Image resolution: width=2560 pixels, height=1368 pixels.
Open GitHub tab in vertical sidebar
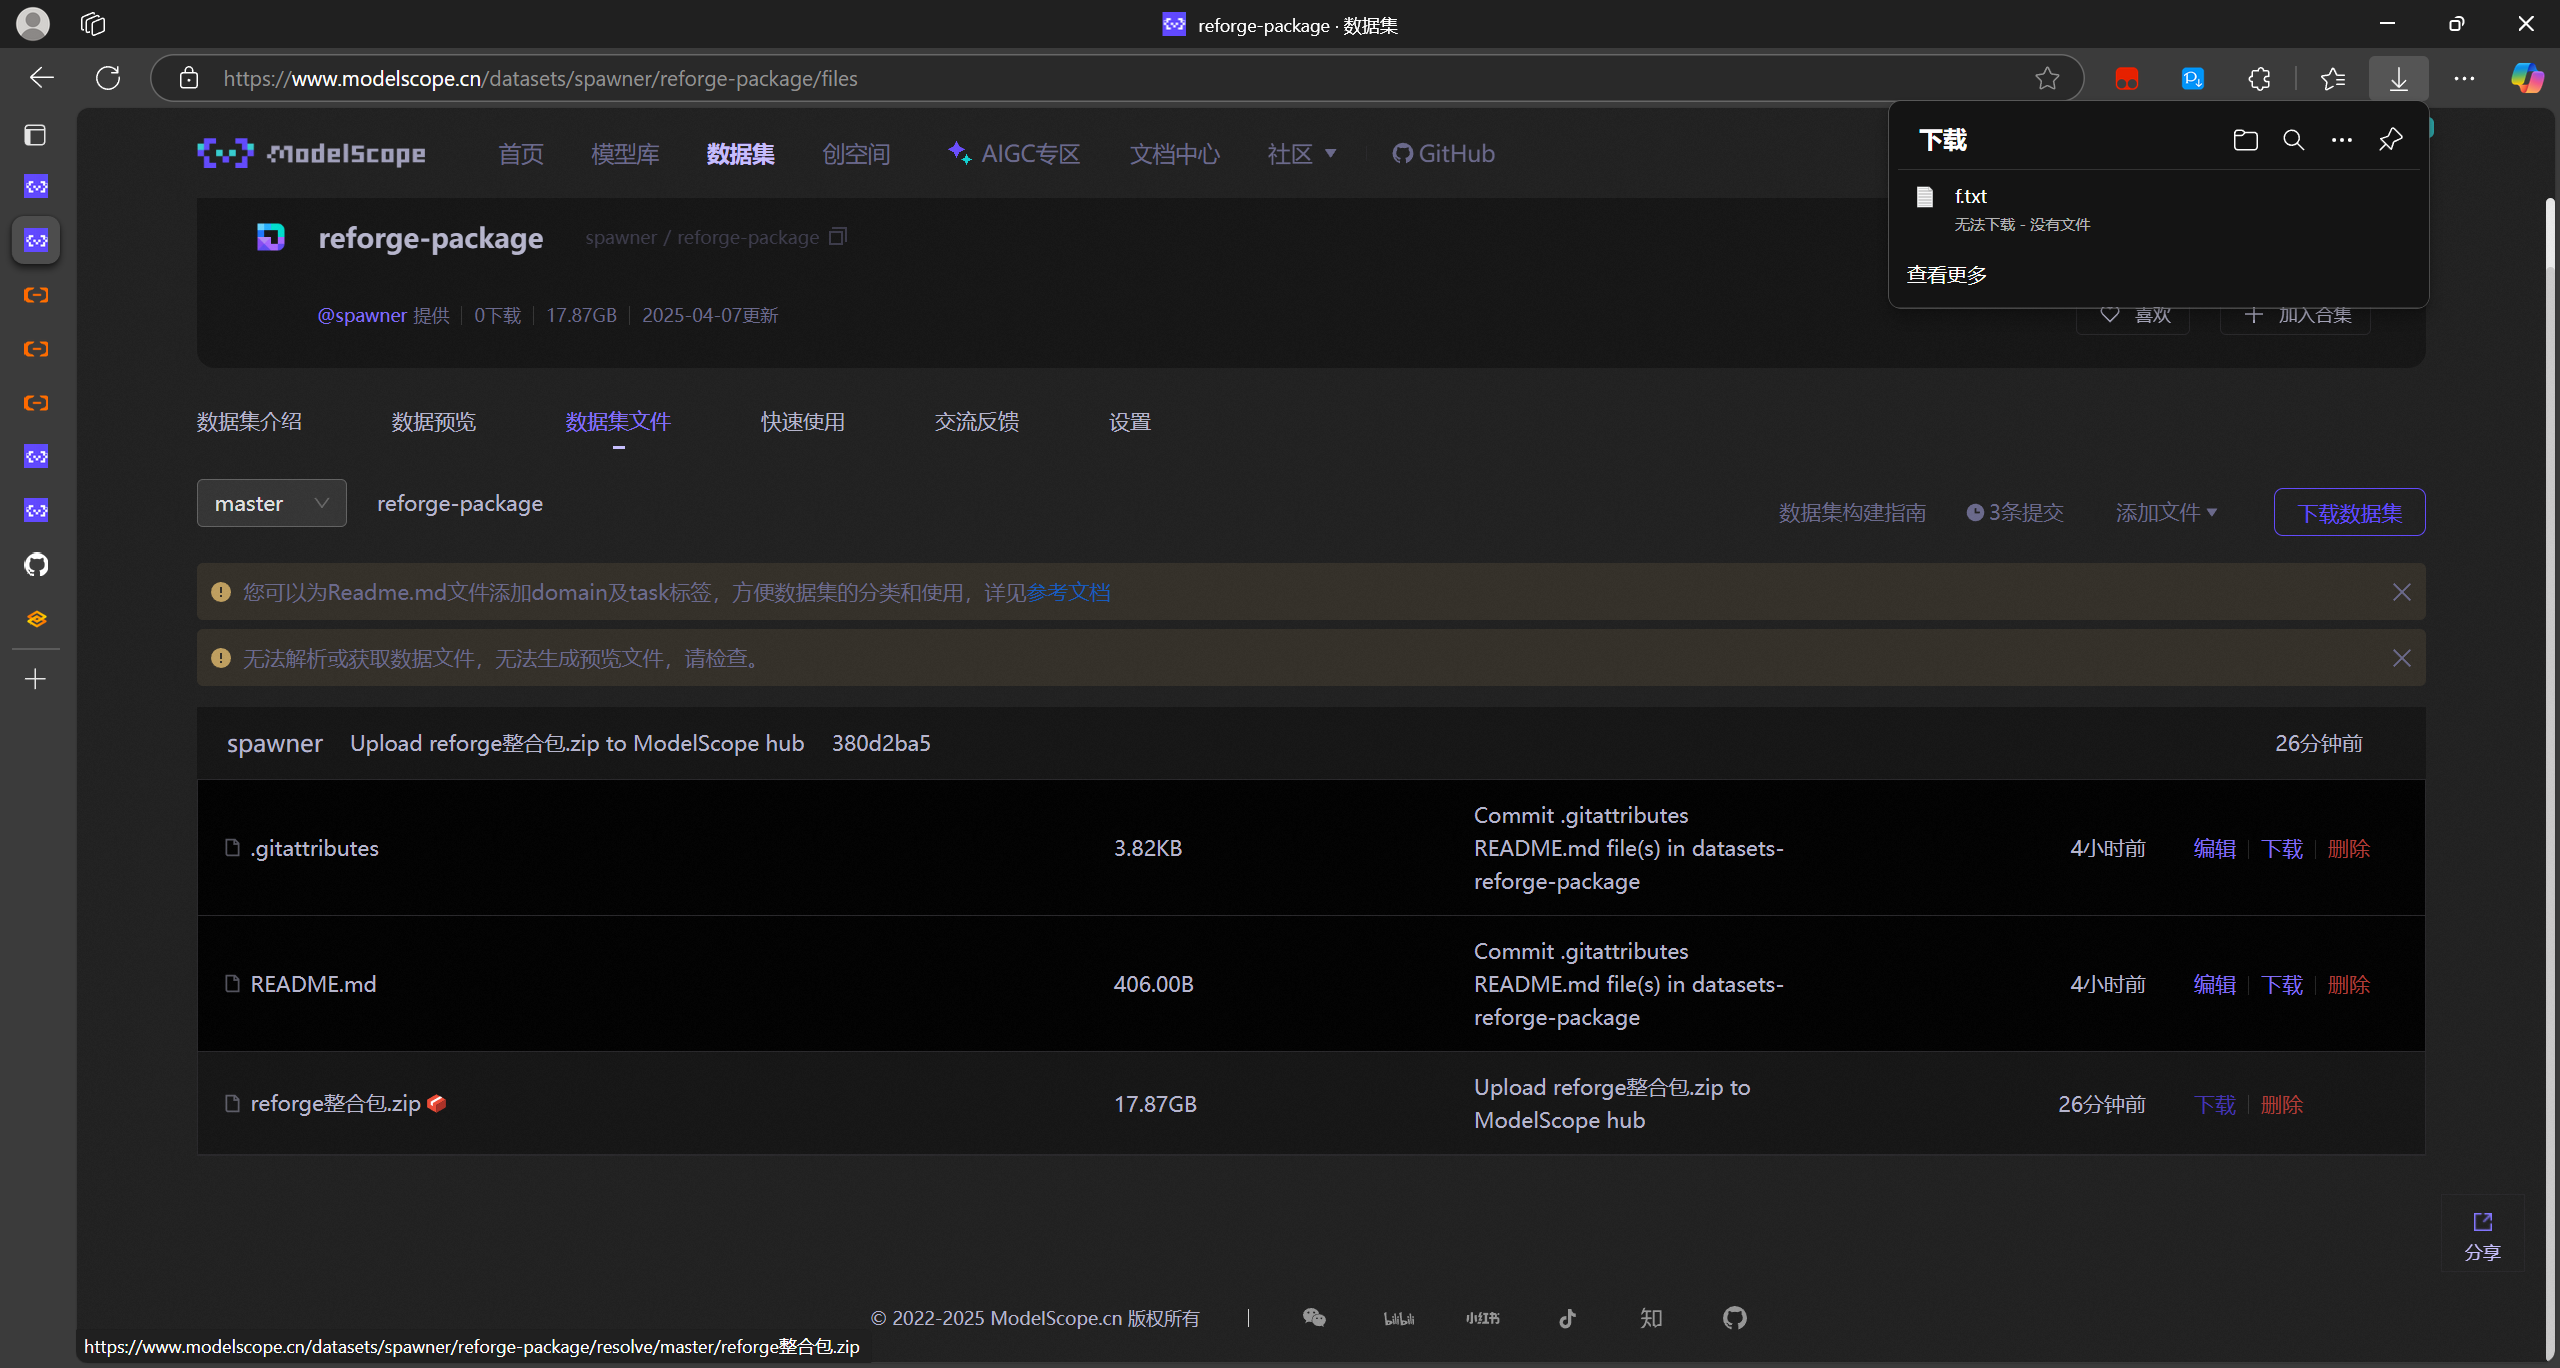(36, 565)
